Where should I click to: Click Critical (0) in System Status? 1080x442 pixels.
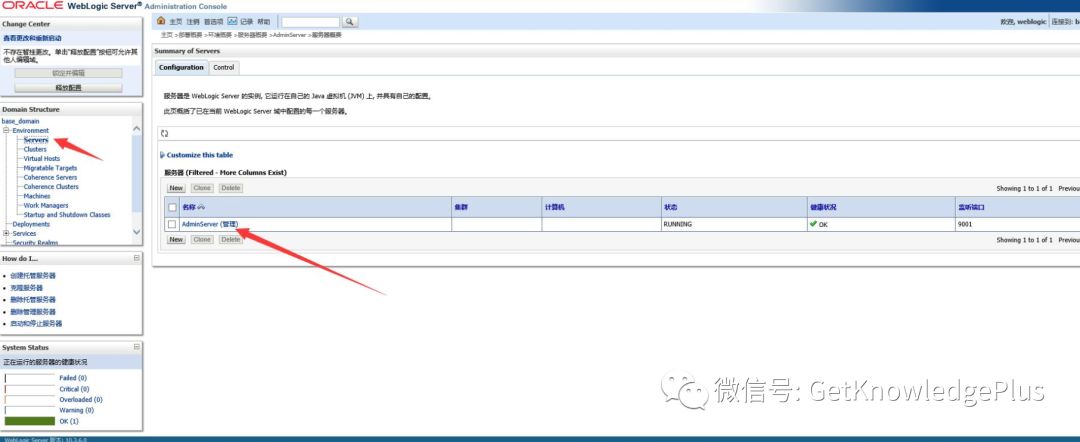74,389
